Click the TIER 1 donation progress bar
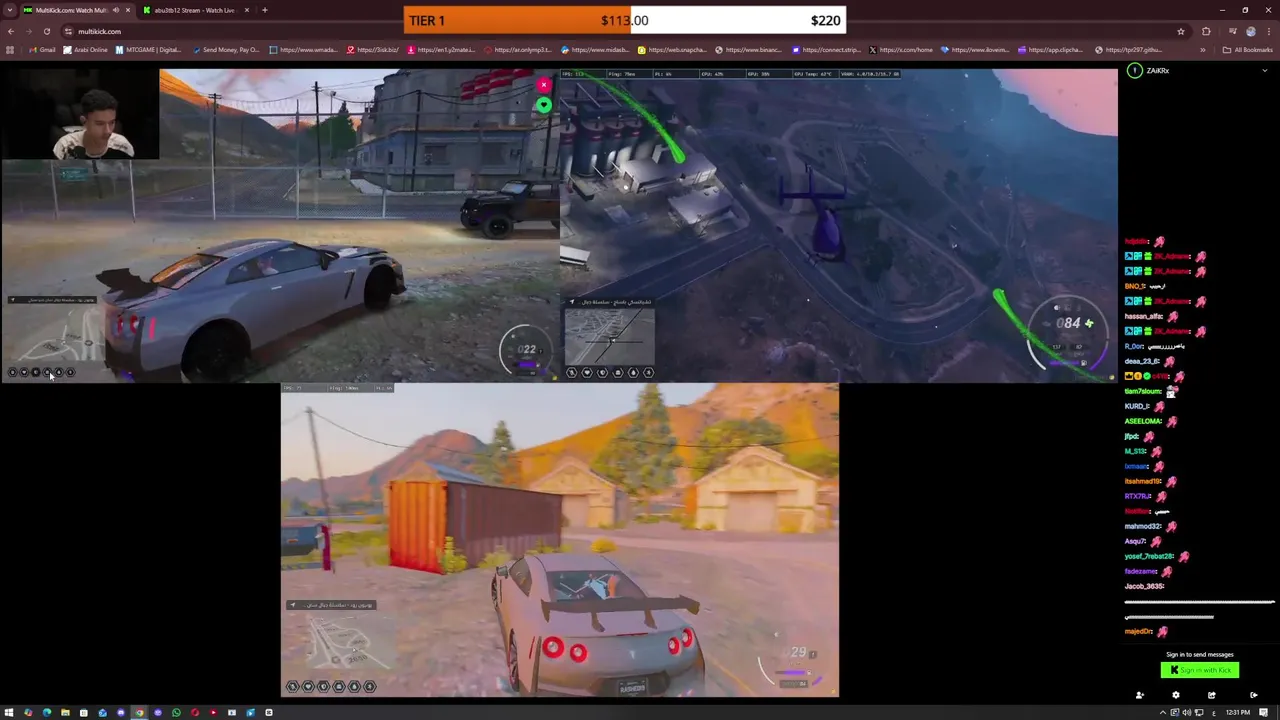The width and height of the screenshot is (1280, 720). [x=625, y=20]
